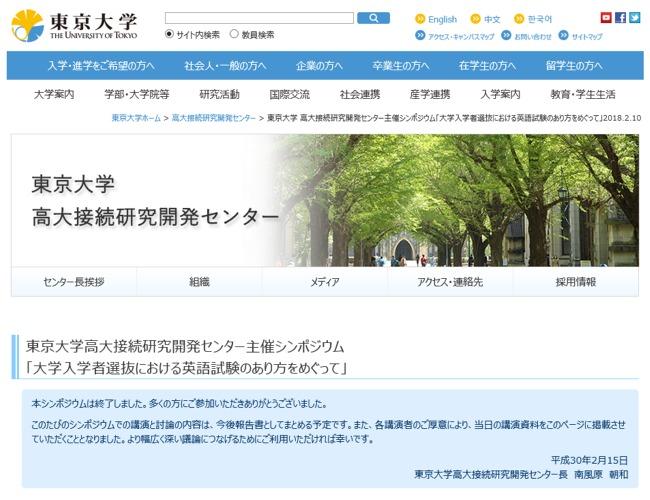Open お問い合わせ link
Viewport: 650px width, 500px height.
533,36
